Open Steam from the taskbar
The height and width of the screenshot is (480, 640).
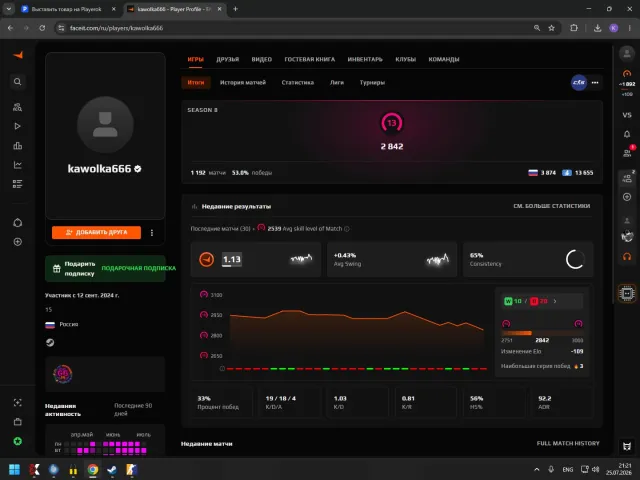coord(112,469)
